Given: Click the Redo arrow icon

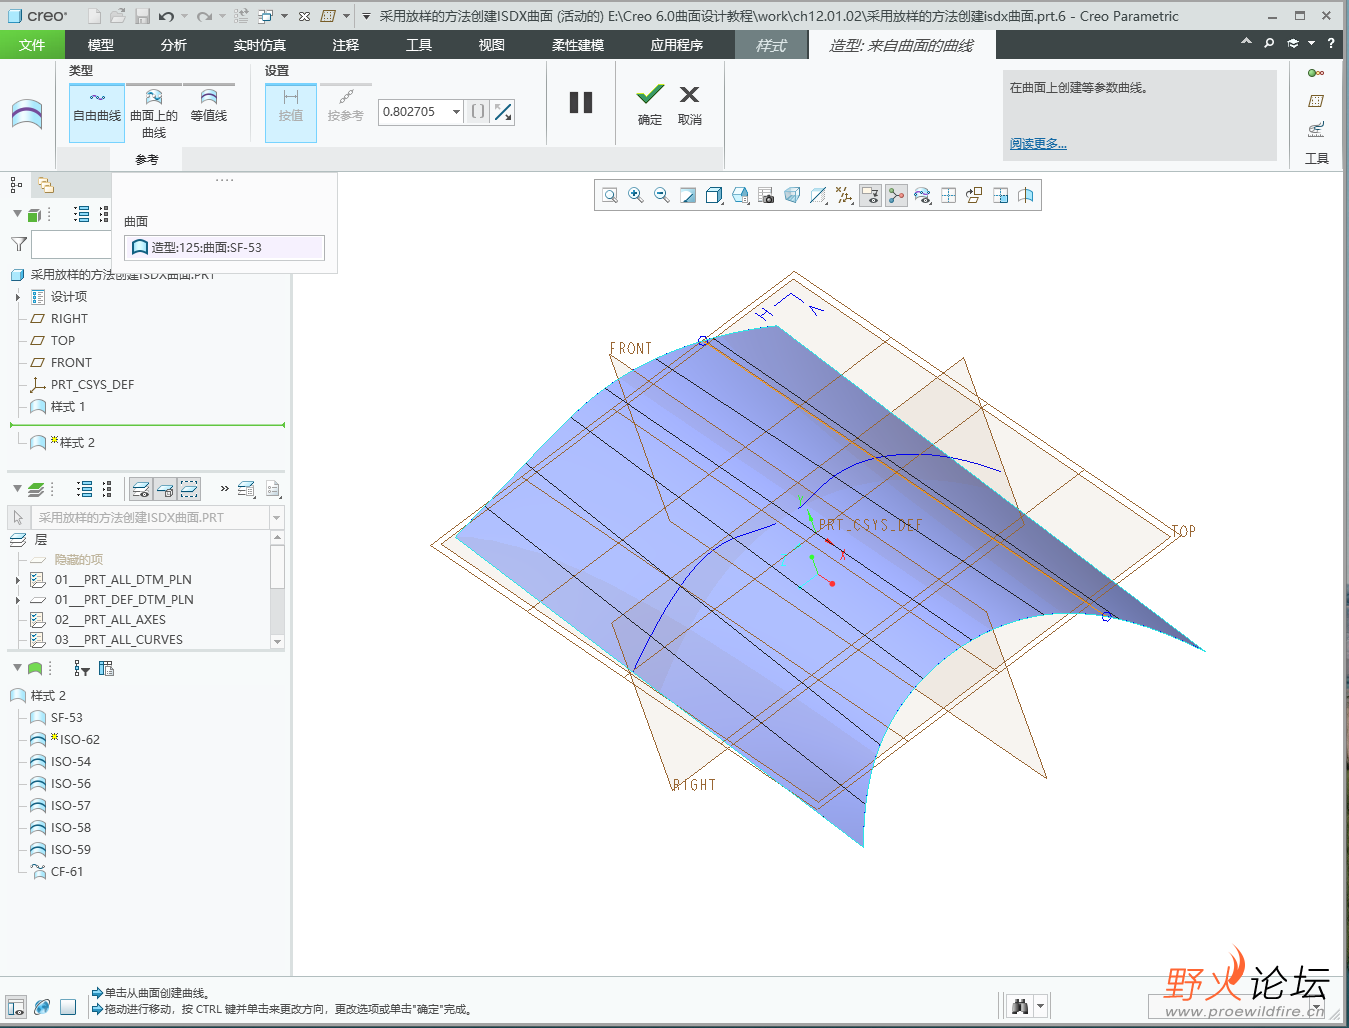Looking at the screenshot, I should point(204,16).
